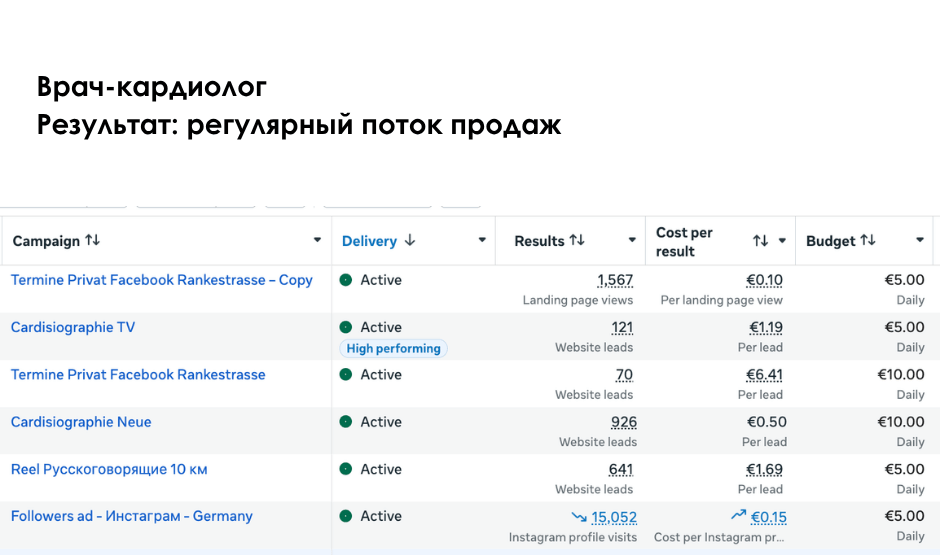Image resolution: width=940 pixels, height=555 pixels.
Task: Open Followers ad - Инстаграм - Germany campaign
Action: click(132, 517)
